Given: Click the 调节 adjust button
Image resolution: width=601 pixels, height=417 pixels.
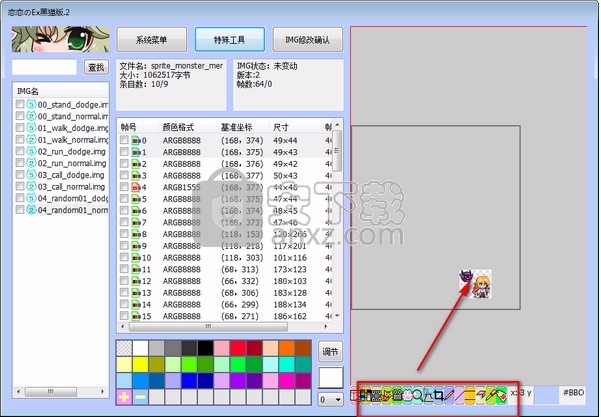Looking at the screenshot, I should click(330, 351).
